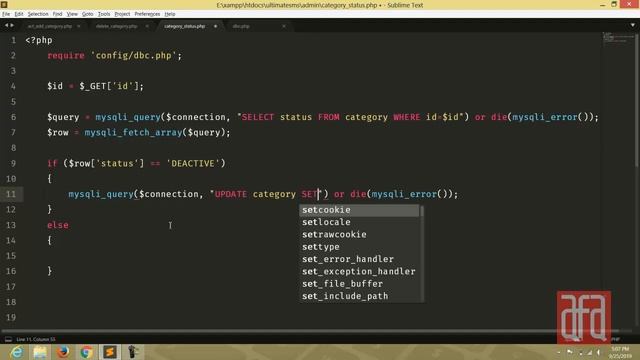
Task: Click the 'DEACTIVE' string on line 9
Action: coord(193,163)
